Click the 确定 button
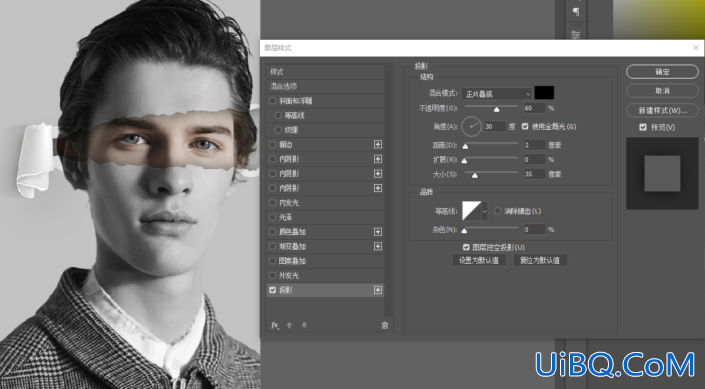Image resolution: width=705 pixels, height=389 pixels. [662, 72]
